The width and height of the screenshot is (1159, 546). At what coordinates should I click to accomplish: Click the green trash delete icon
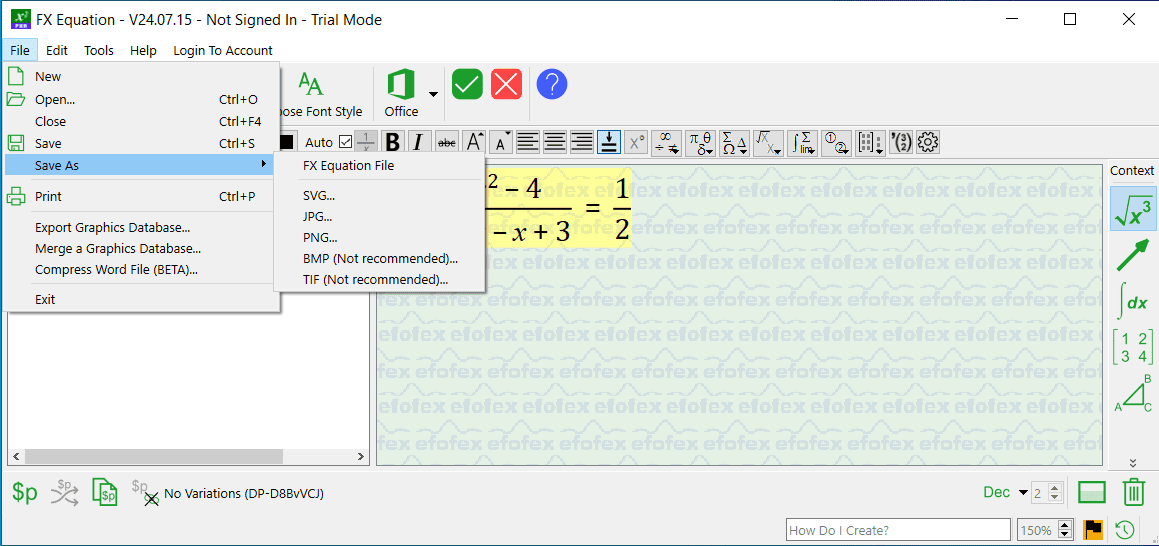[1134, 492]
